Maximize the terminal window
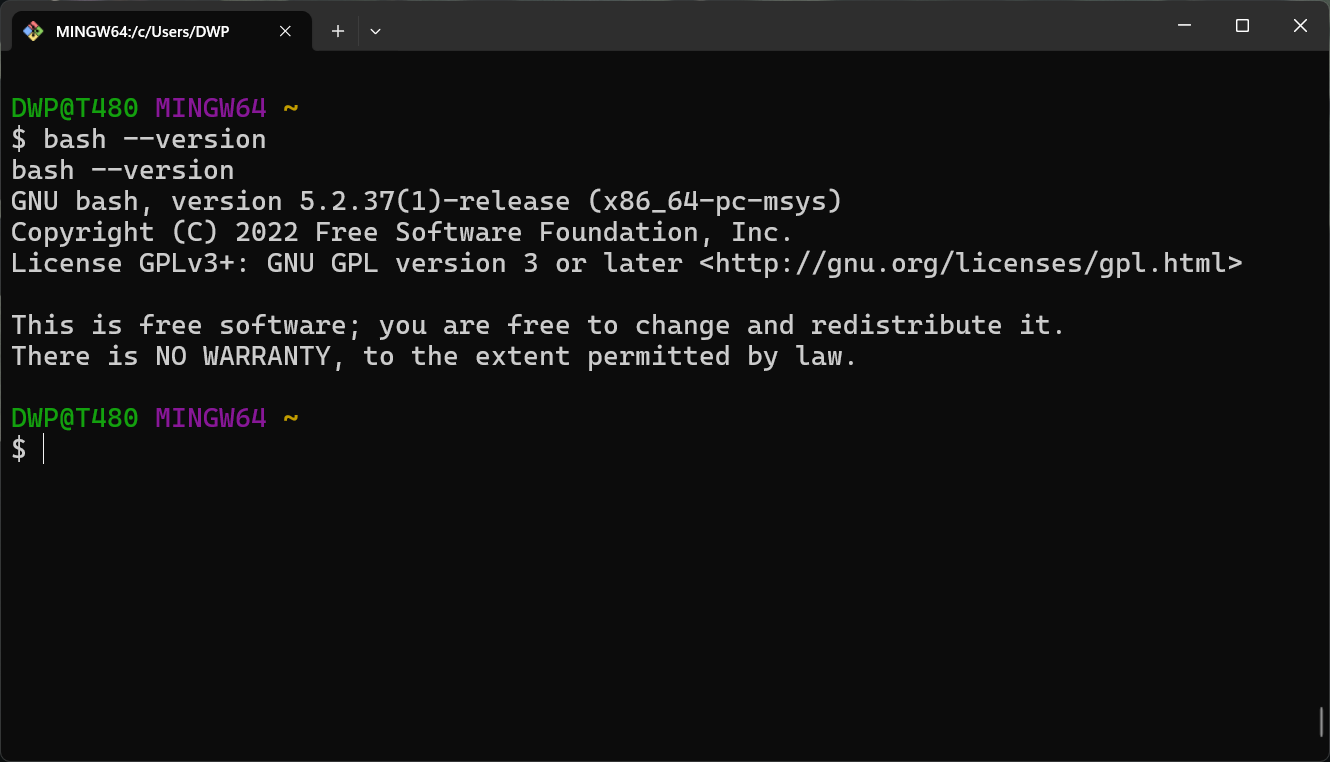The width and height of the screenshot is (1330, 762). [x=1242, y=26]
